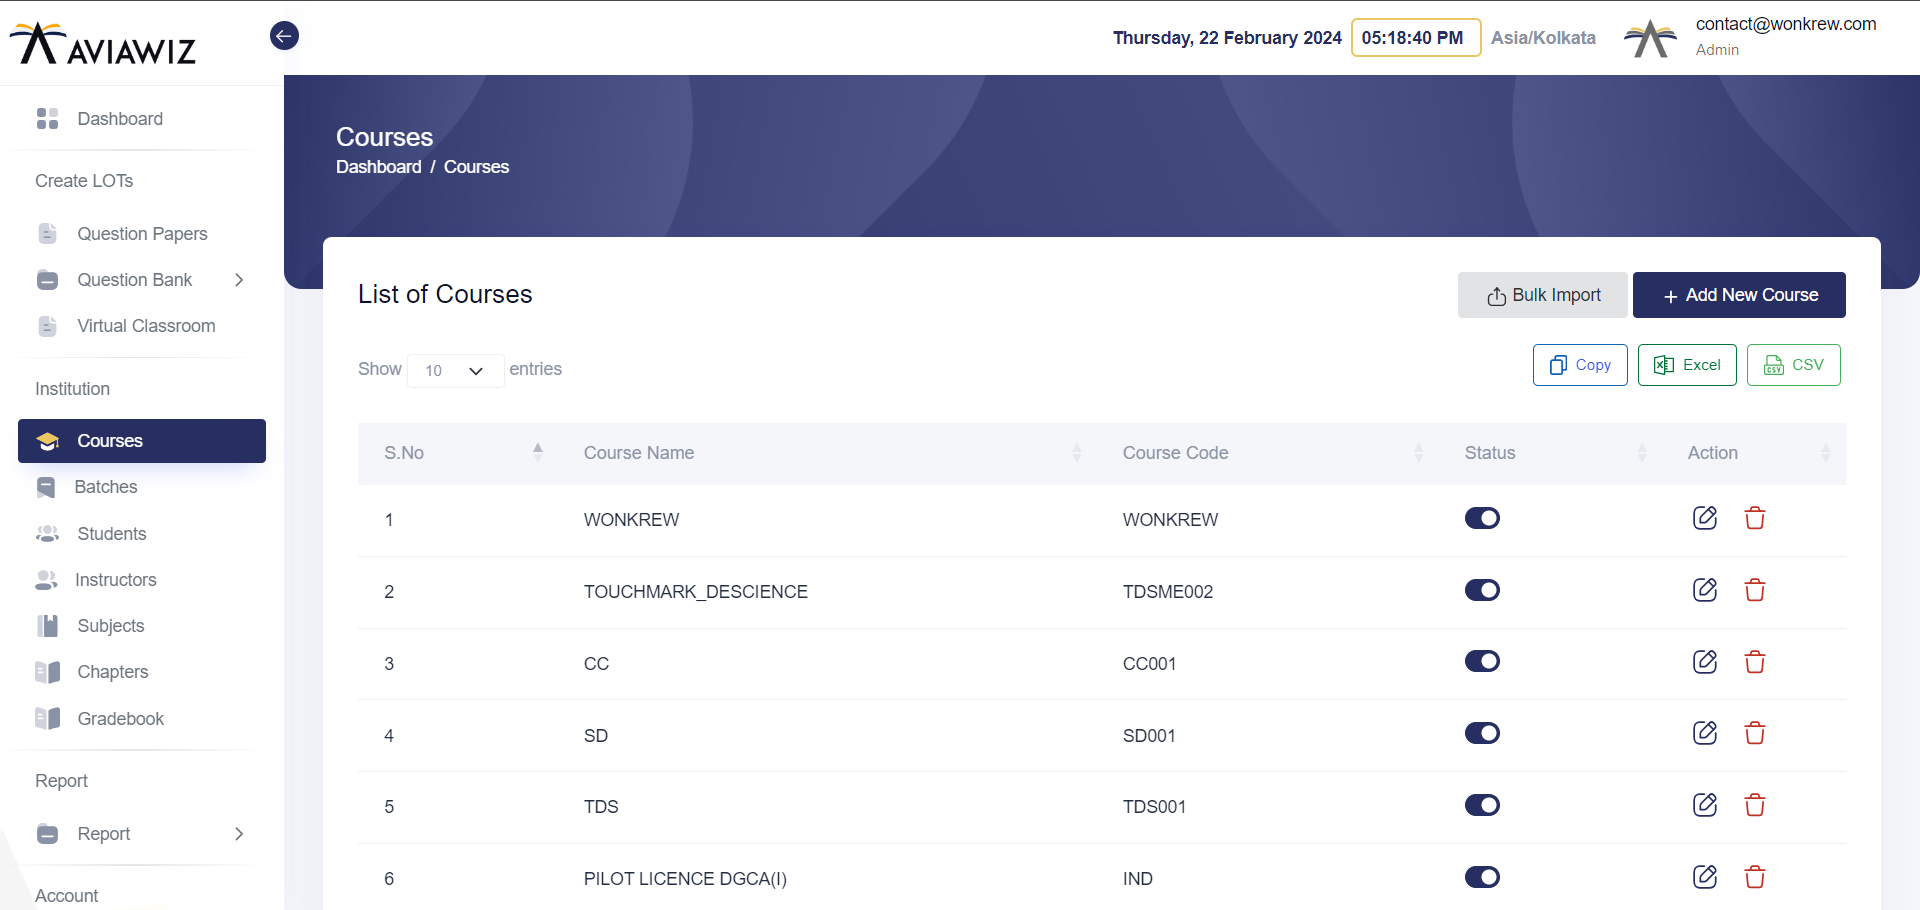
Task: Select Courses in the sidebar
Action: coord(142,441)
